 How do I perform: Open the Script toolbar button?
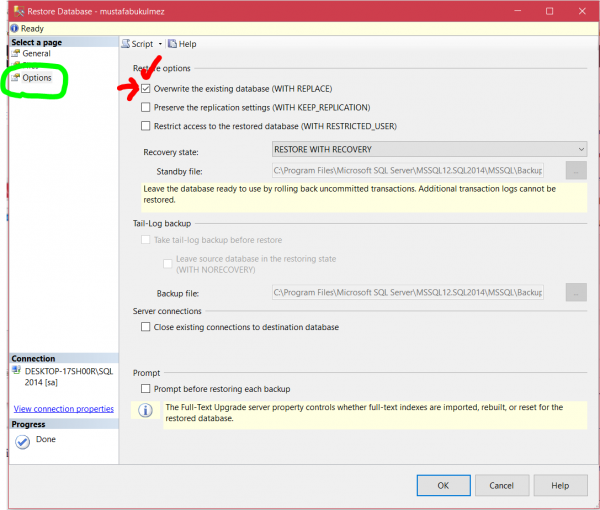[137, 44]
